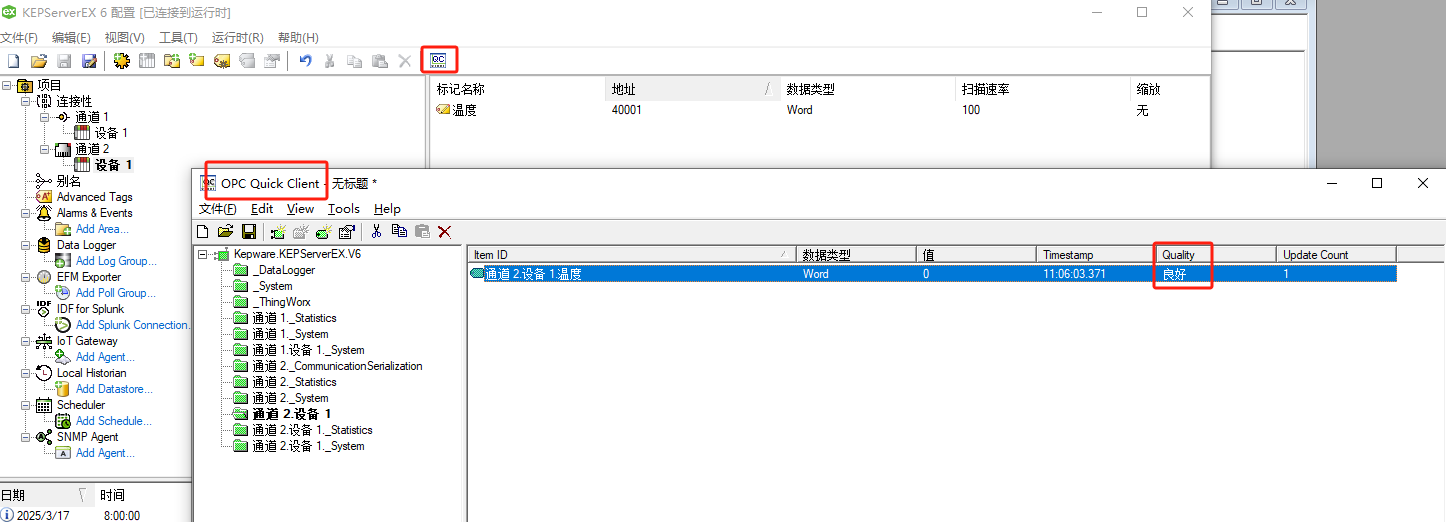Open Help menu in OPC Quick Client
The width and height of the screenshot is (1446, 522).
click(x=387, y=209)
